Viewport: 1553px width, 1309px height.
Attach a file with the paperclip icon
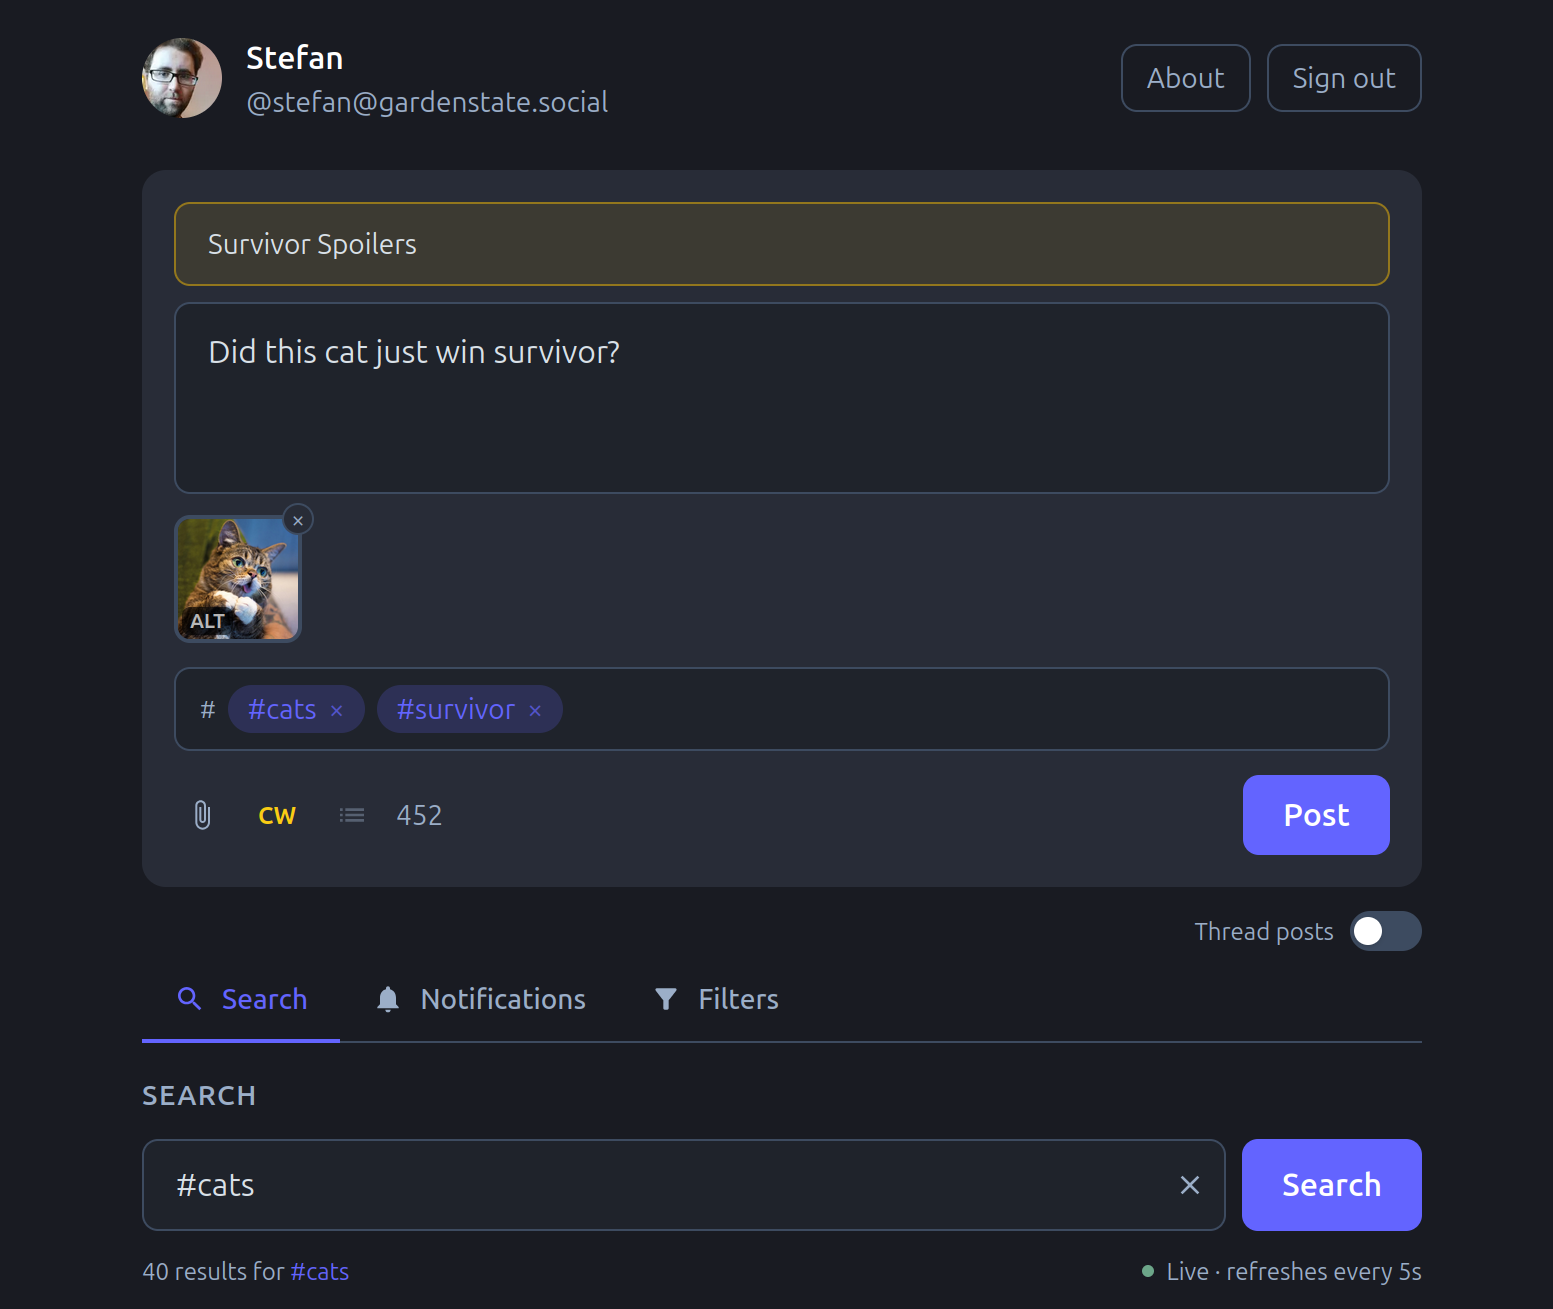202,815
